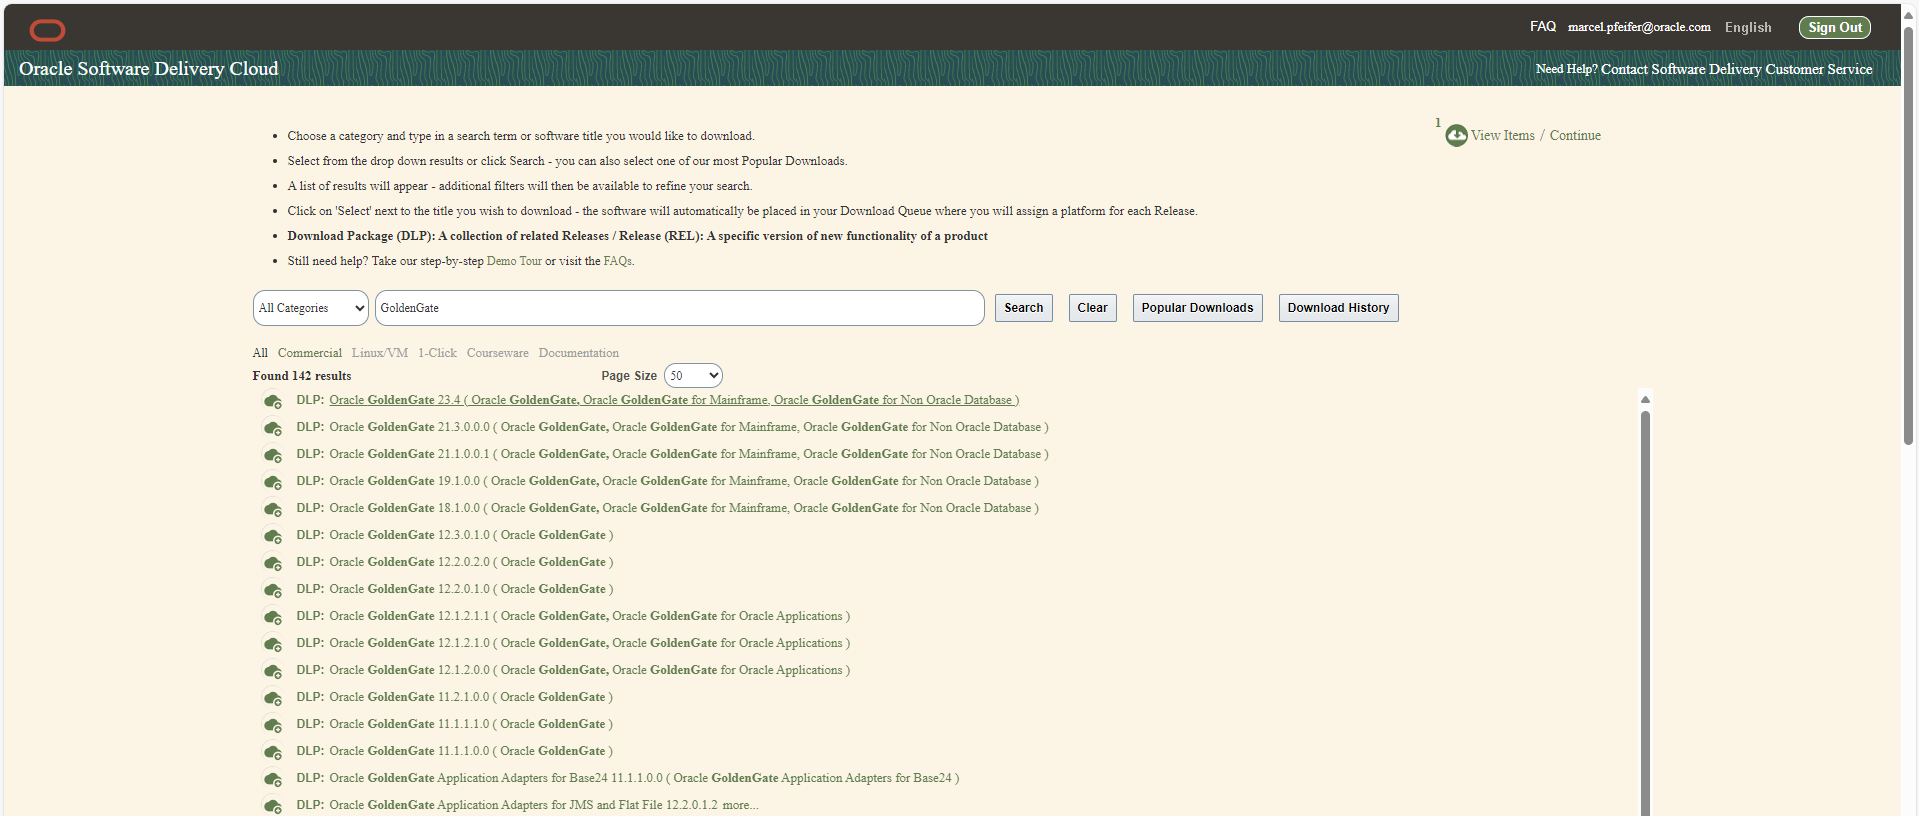This screenshot has width=1919, height=816.
Task: Open the Demo Tour link
Action: point(514,261)
